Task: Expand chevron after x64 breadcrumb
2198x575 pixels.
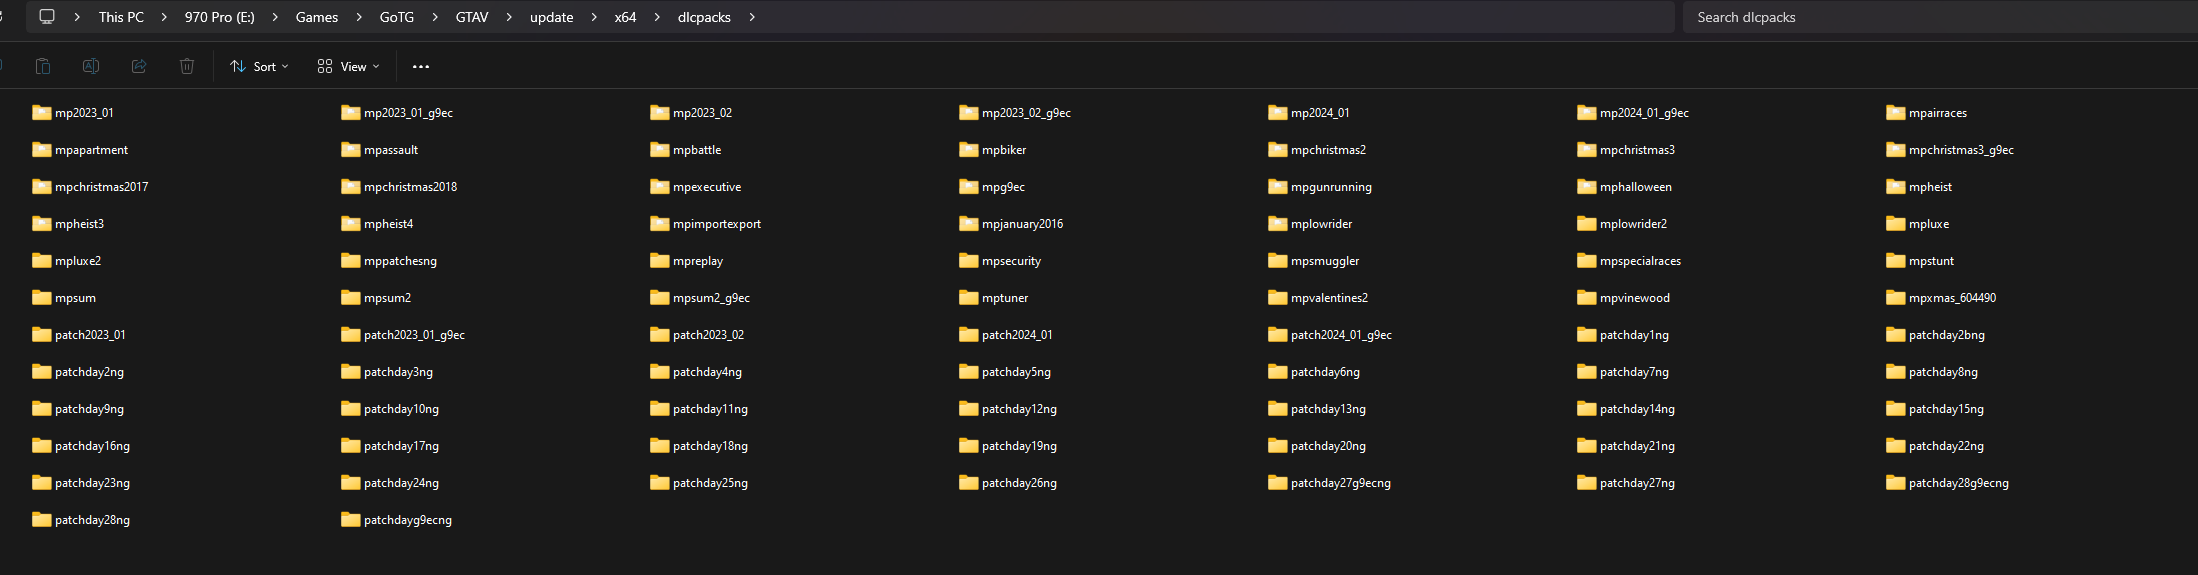Action: pos(657,17)
